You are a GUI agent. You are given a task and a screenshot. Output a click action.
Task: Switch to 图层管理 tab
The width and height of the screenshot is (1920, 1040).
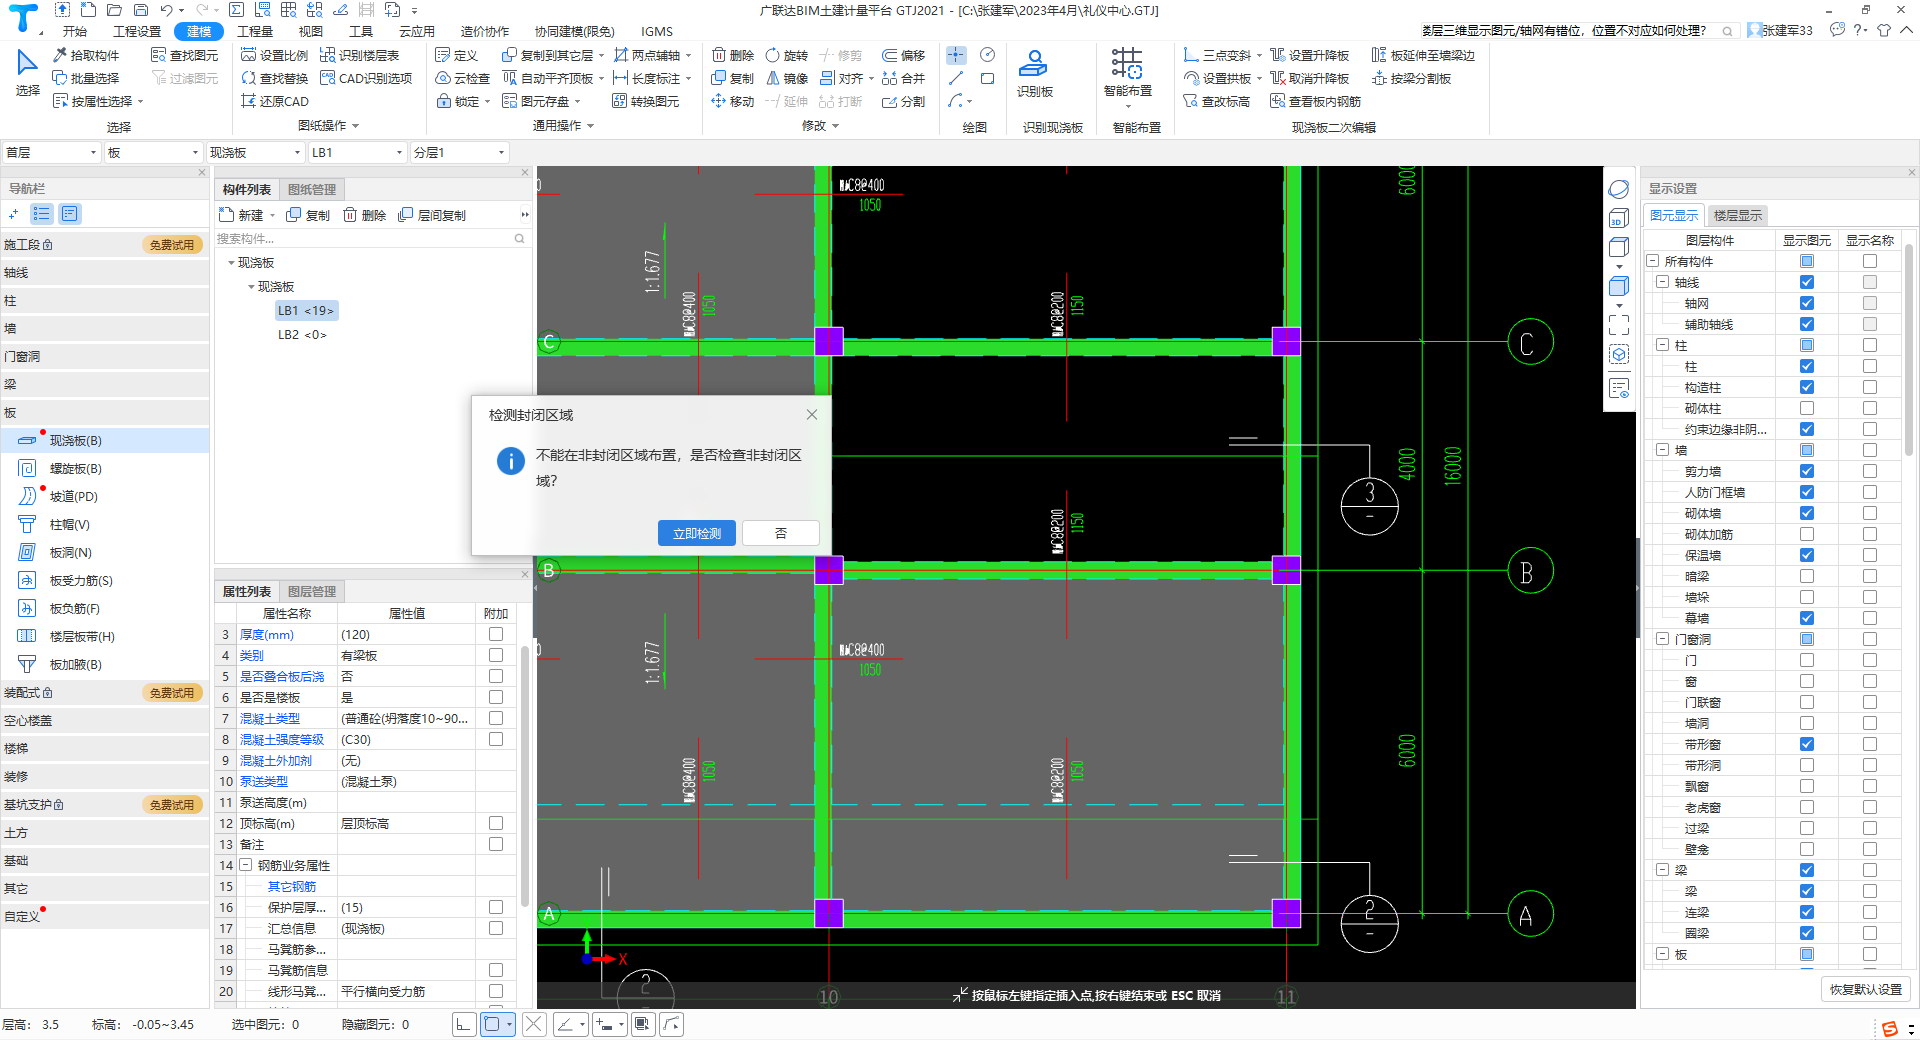pos(312,591)
